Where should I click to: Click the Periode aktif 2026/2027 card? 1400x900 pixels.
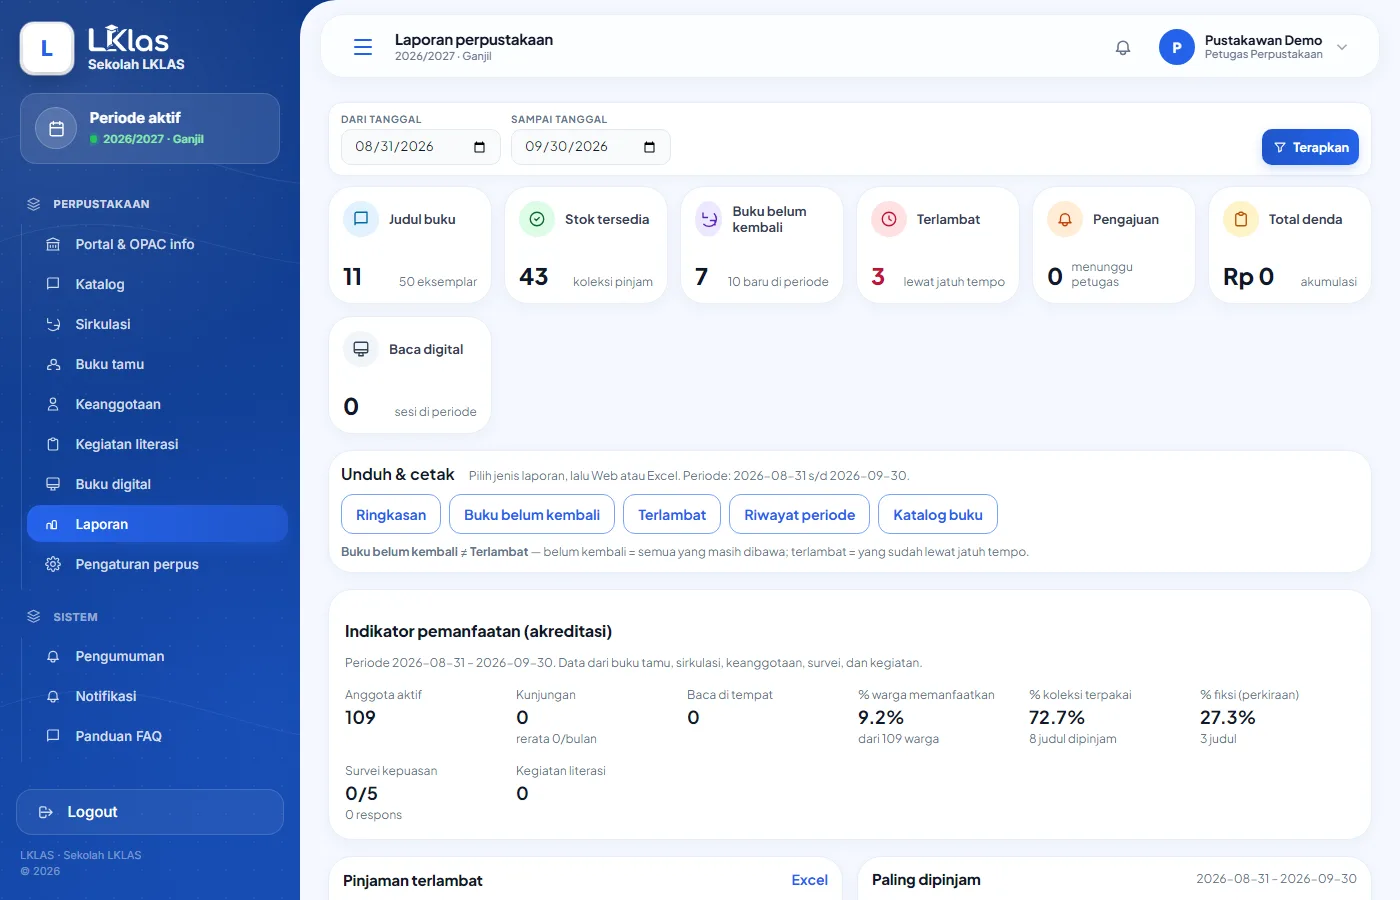click(x=150, y=128)
